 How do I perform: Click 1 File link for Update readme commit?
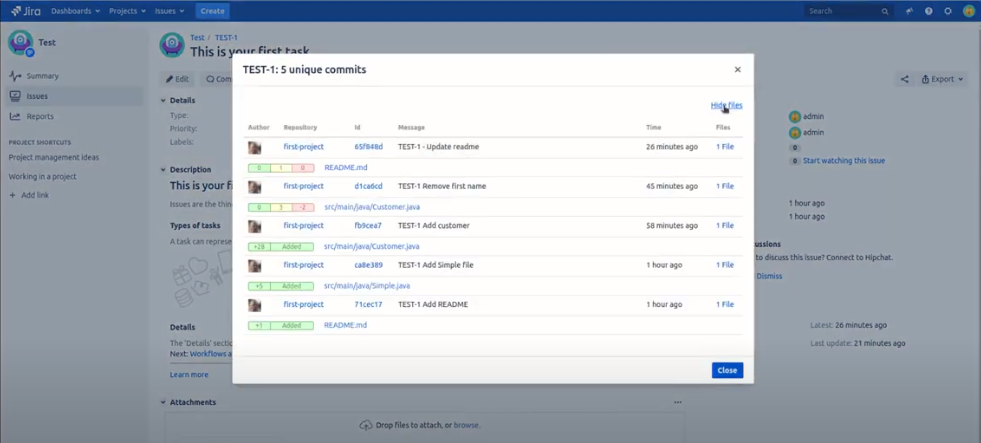pos(724,146)
